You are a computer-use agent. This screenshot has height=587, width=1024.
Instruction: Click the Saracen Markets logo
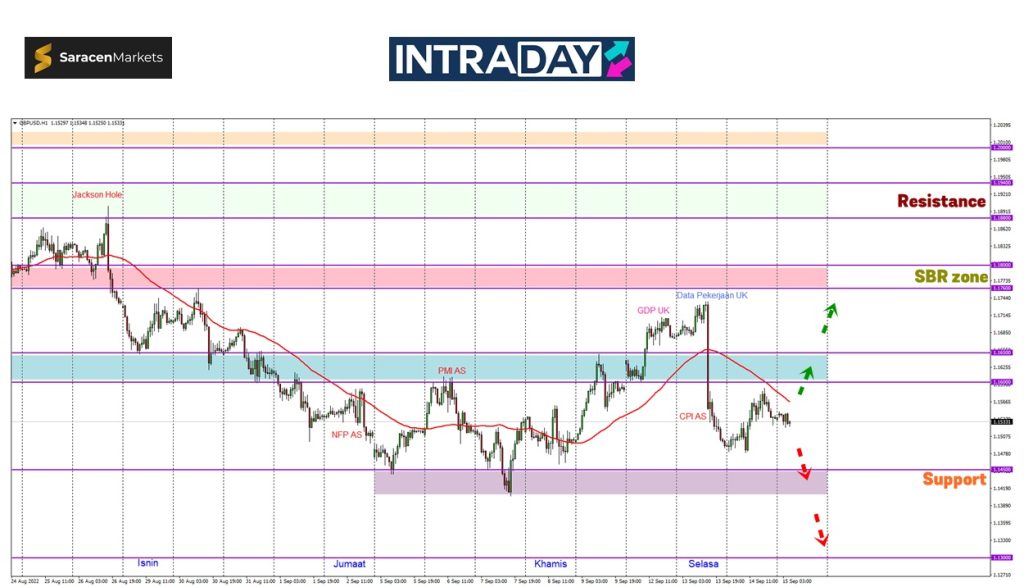pos(98,58)
